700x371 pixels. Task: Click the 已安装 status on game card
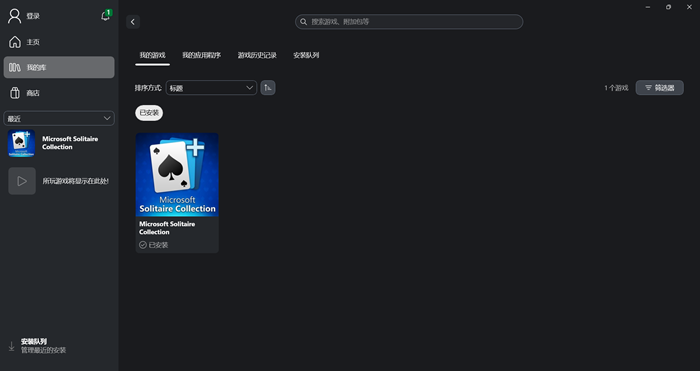click(x=154, y=245)
